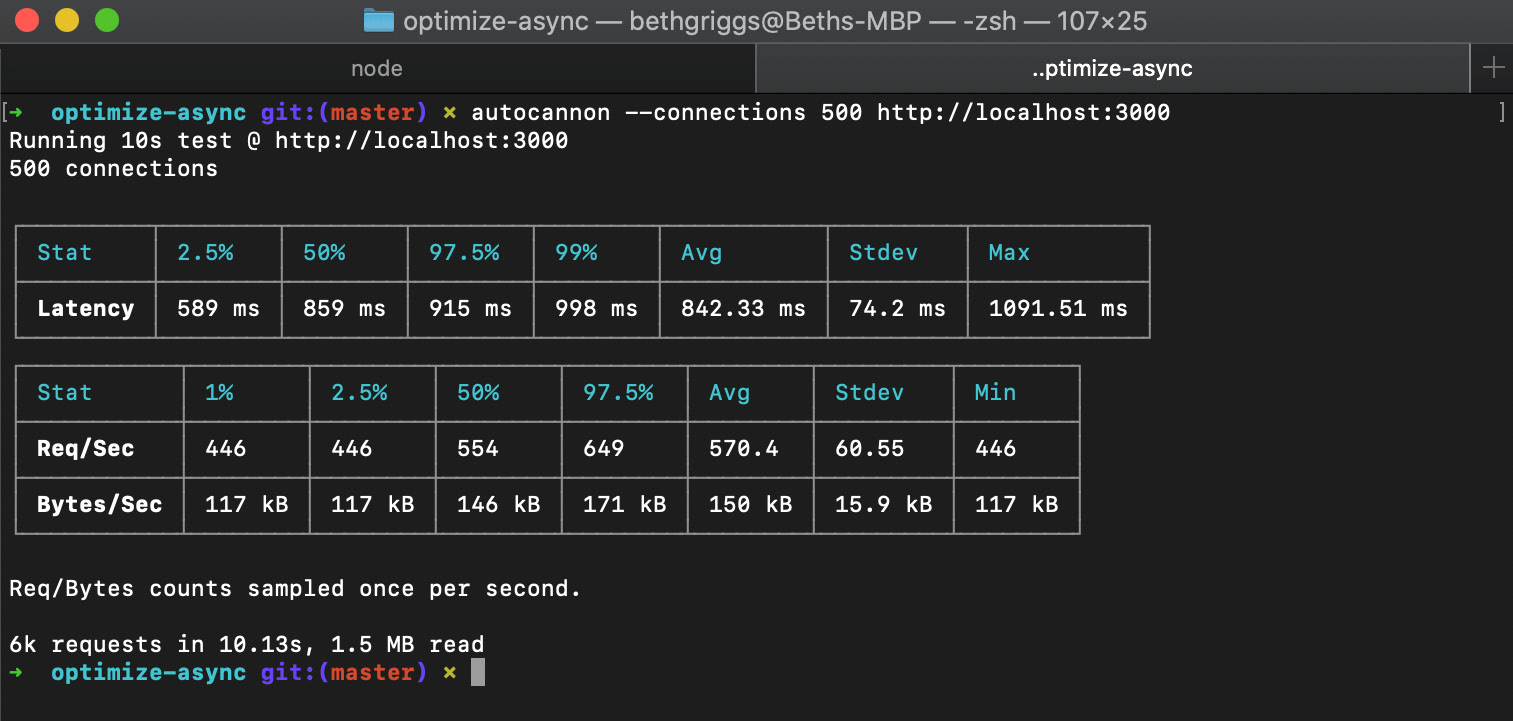Click the 6k requests summary text
This screenshot has width=1513, height=721.
tap(245, 644)
